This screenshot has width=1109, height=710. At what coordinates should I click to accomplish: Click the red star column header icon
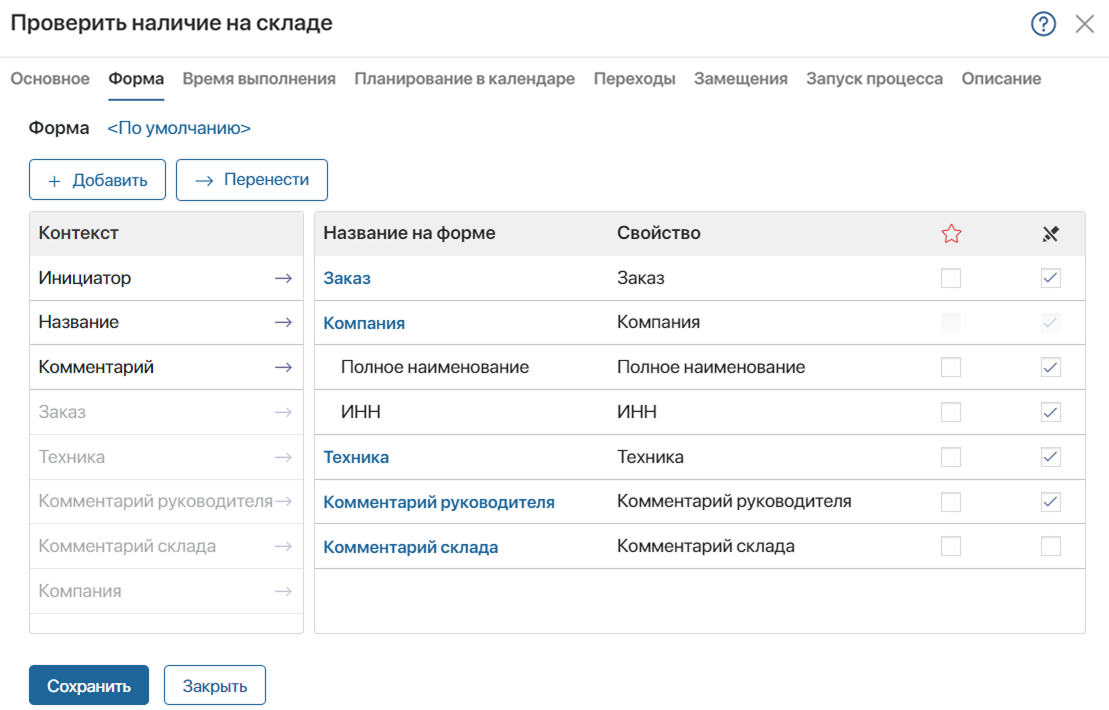pyautogui.click(x=951, y=233)
